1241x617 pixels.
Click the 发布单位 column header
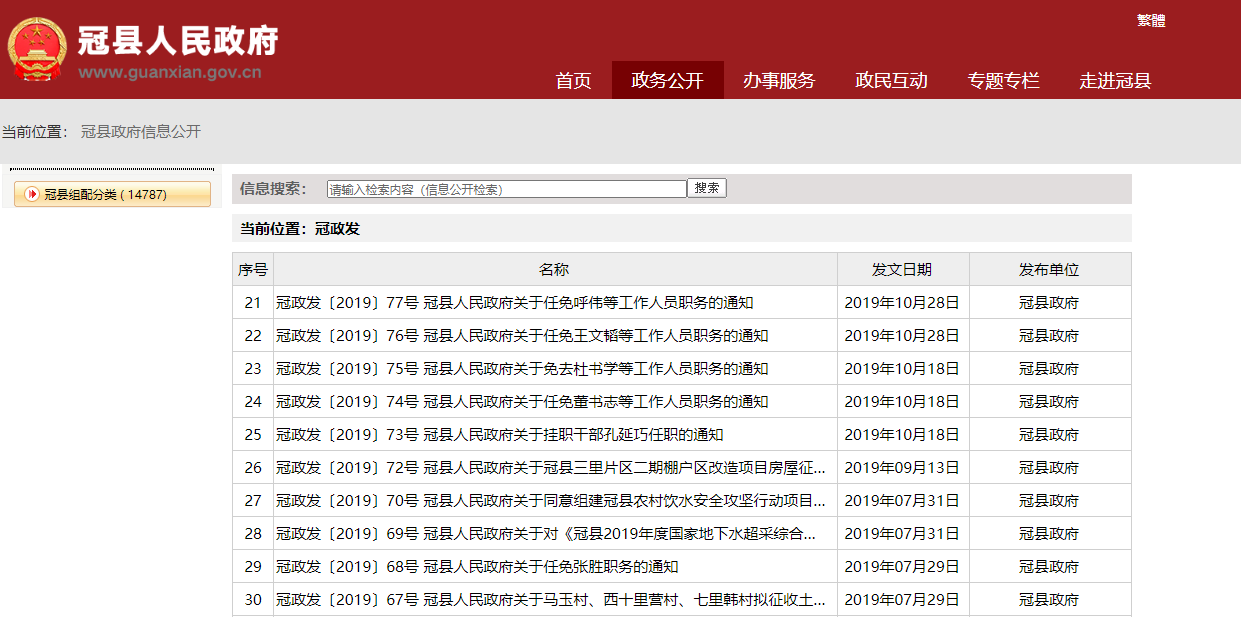(x=1049, y=269)
